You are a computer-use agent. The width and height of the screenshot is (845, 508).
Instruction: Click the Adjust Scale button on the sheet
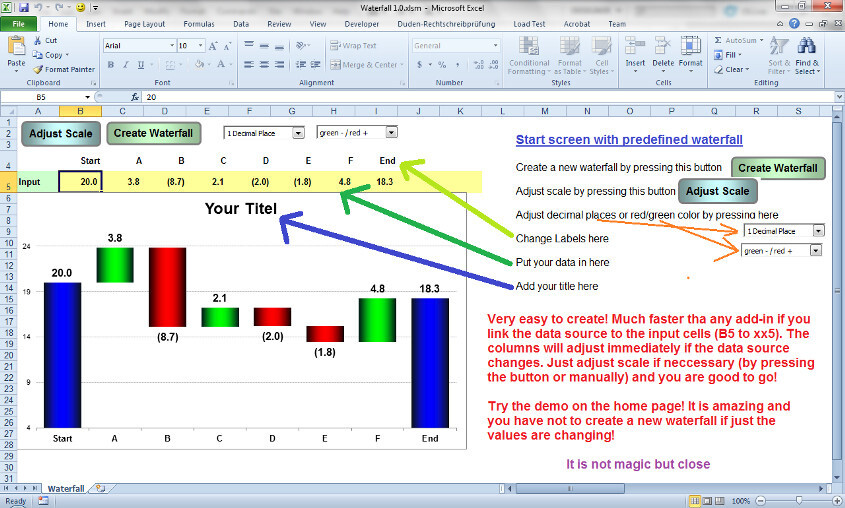click(x=61, y=134)
